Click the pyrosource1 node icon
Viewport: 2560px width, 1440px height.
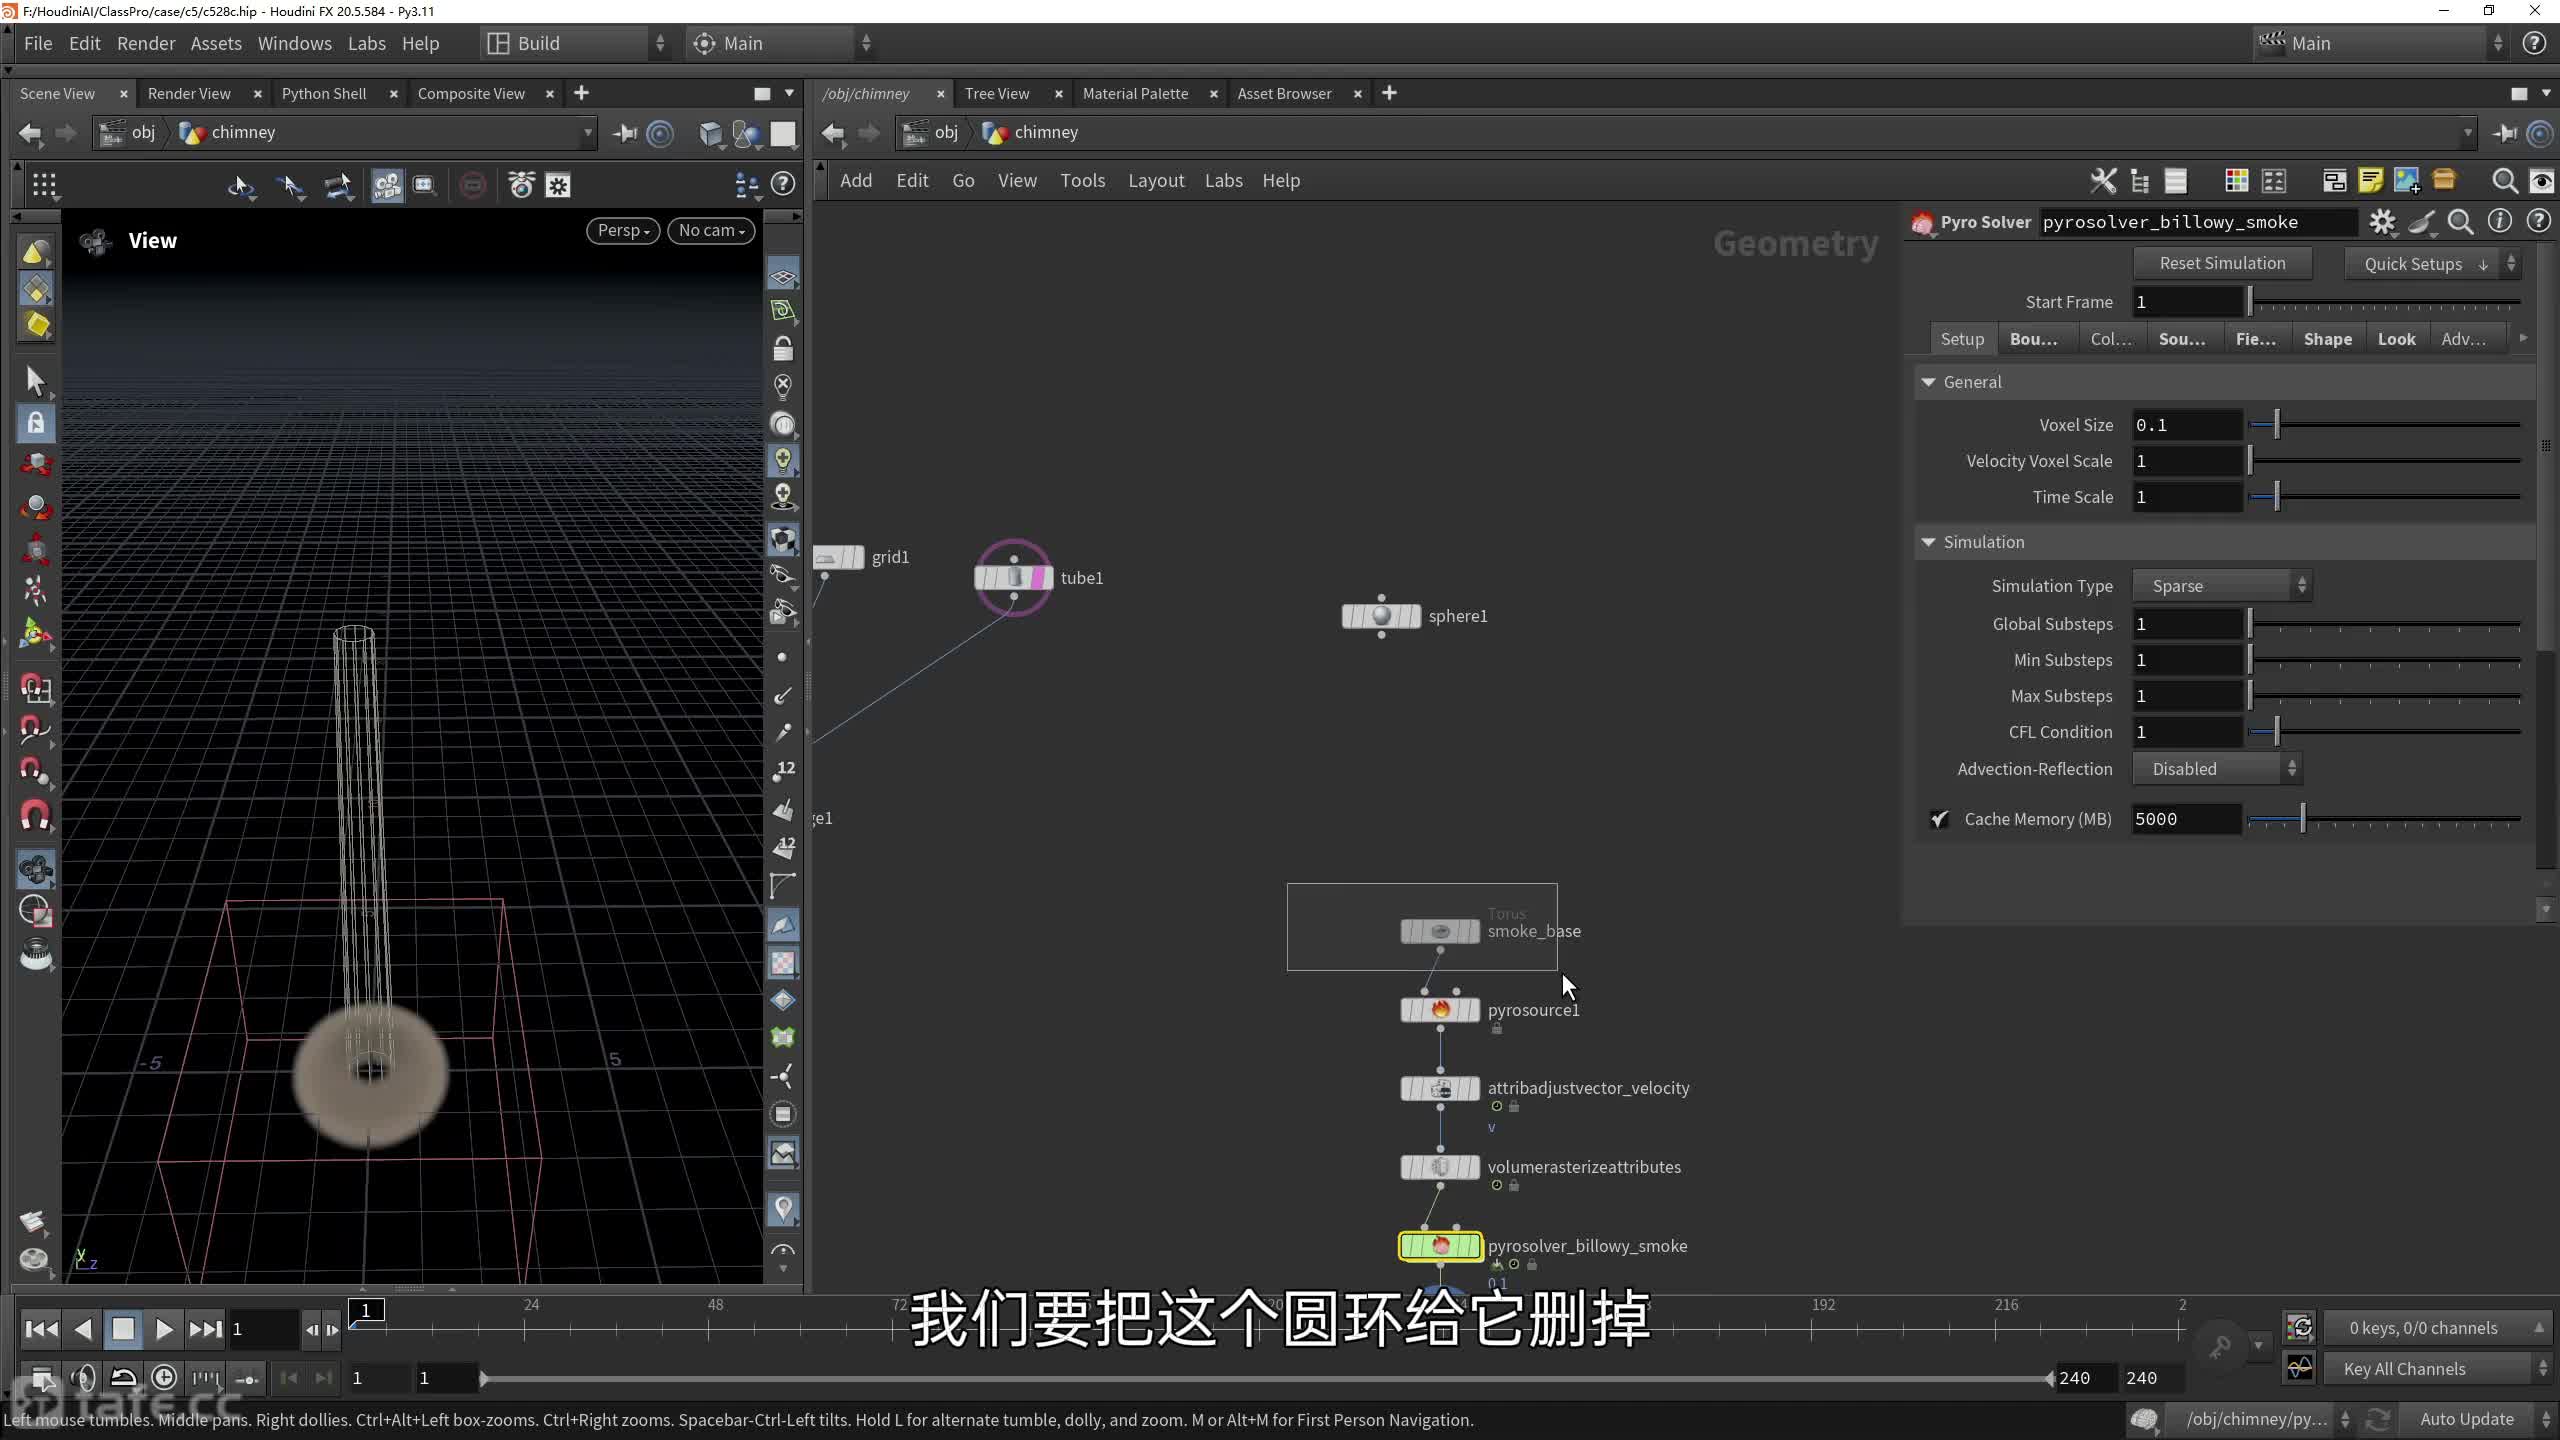[1440, 1010]
